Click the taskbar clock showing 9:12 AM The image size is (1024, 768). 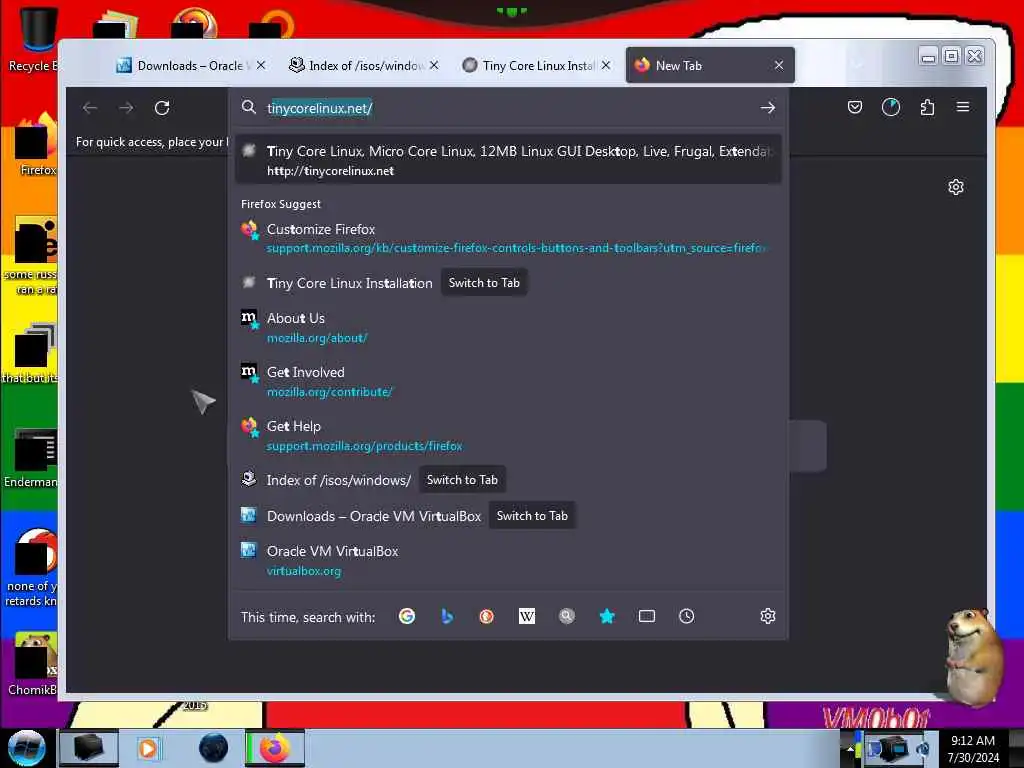tap(973, 749)
